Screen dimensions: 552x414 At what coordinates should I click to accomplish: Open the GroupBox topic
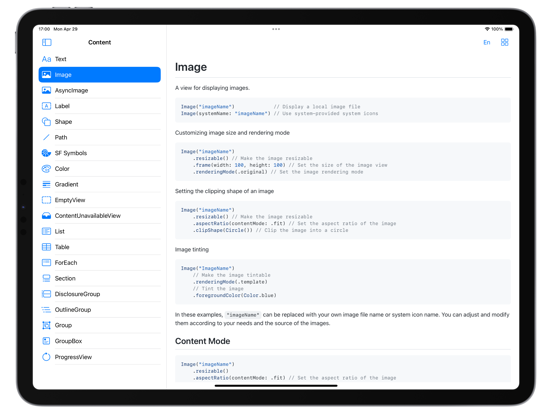[x=100, y=341]
